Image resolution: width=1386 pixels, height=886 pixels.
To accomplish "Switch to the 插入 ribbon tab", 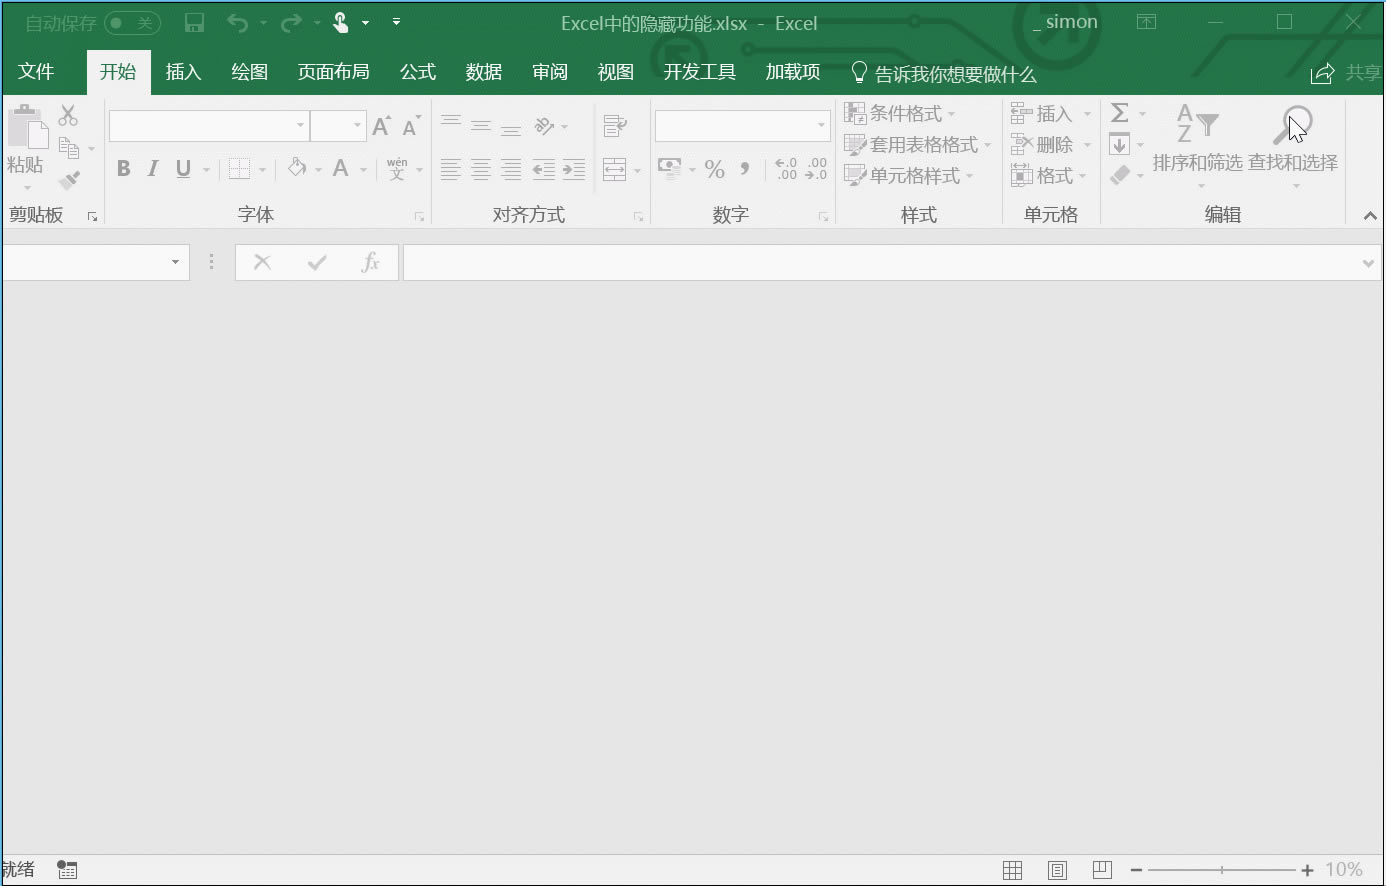I will (x=183, y=71).
